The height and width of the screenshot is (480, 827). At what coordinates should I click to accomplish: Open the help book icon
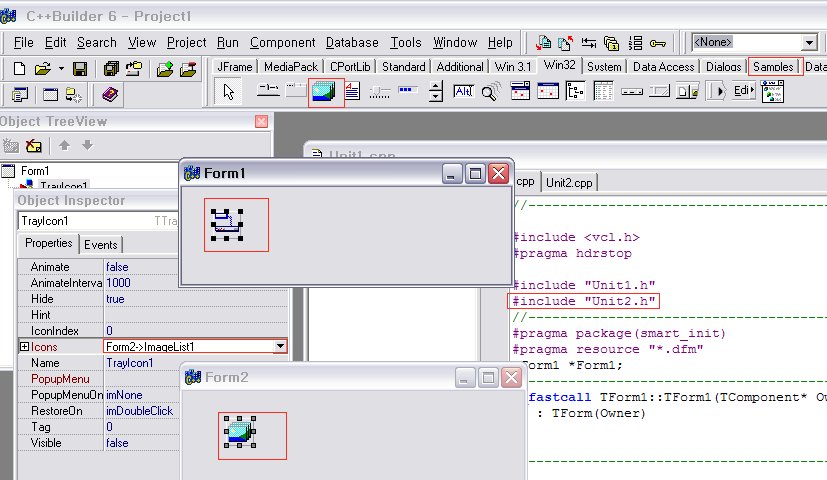point(110,95)
